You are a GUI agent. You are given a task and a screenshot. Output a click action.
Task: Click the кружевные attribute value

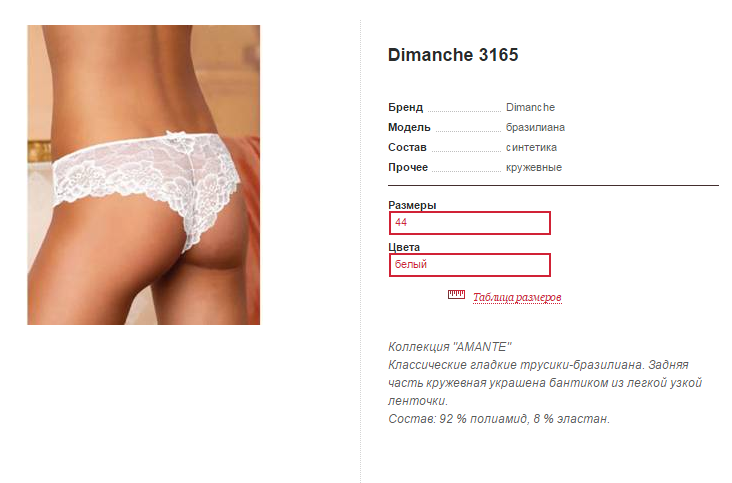click(534, 168)
